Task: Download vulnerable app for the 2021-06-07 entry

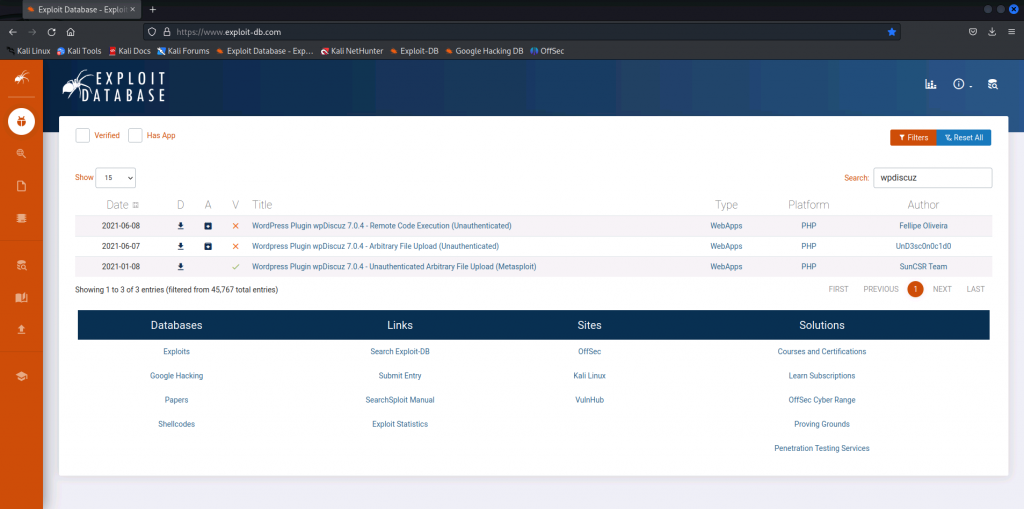Action: [x=208, y=246]
